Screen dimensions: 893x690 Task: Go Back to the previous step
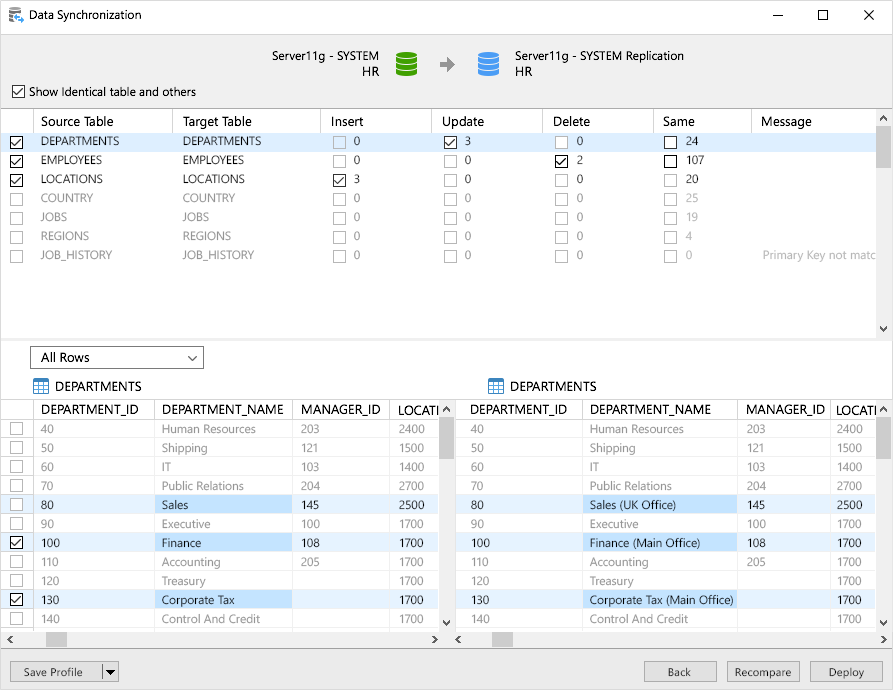(680, 672)
